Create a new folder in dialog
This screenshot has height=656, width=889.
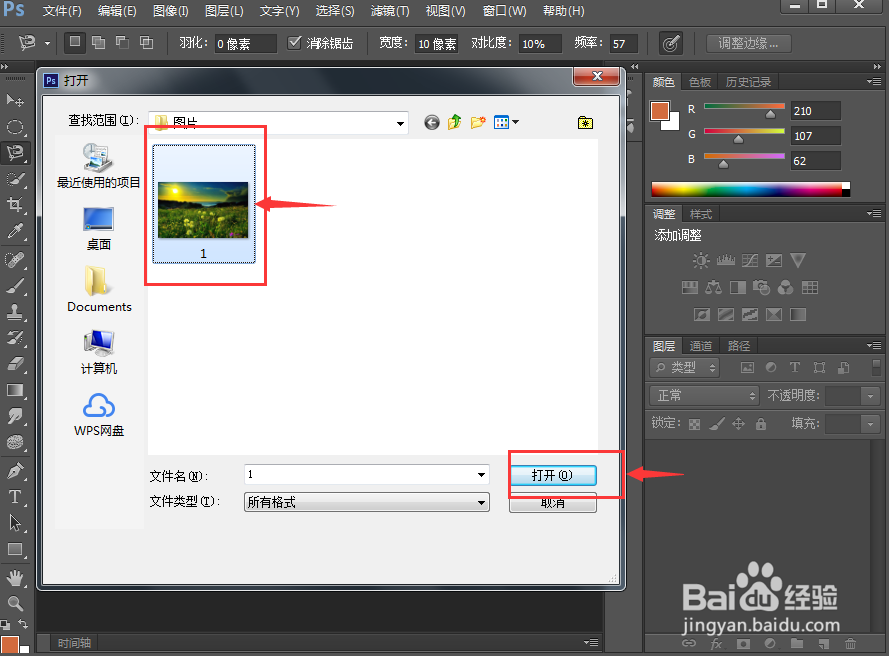click(479, 122)
